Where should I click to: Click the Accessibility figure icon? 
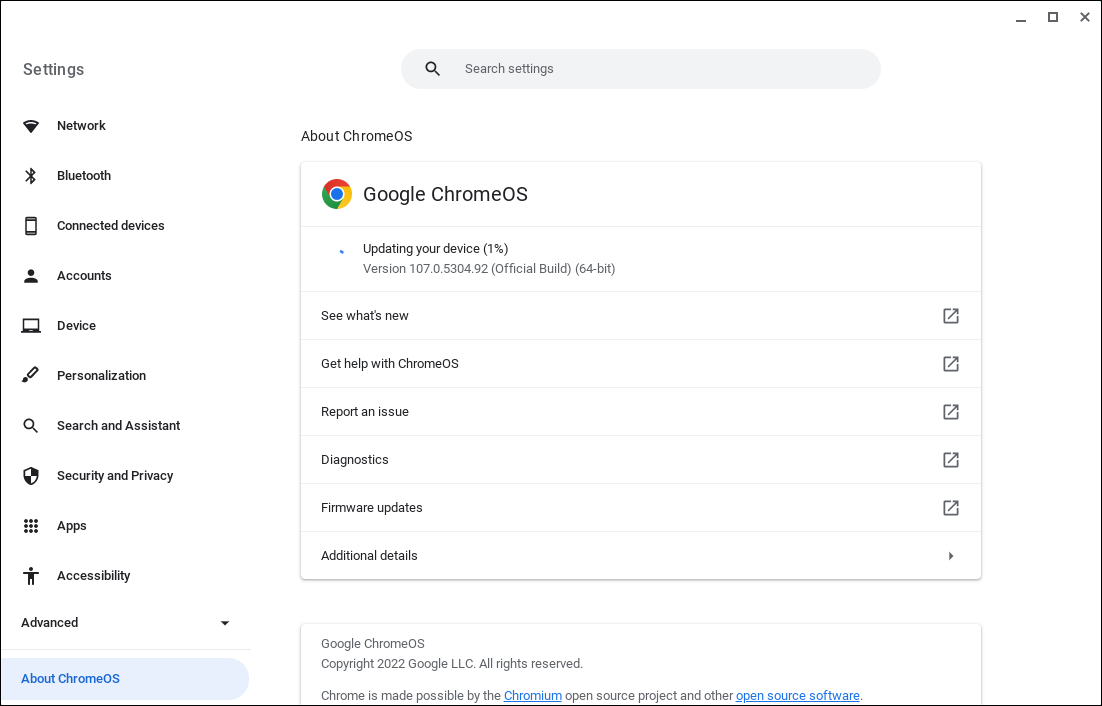point(31,575)
